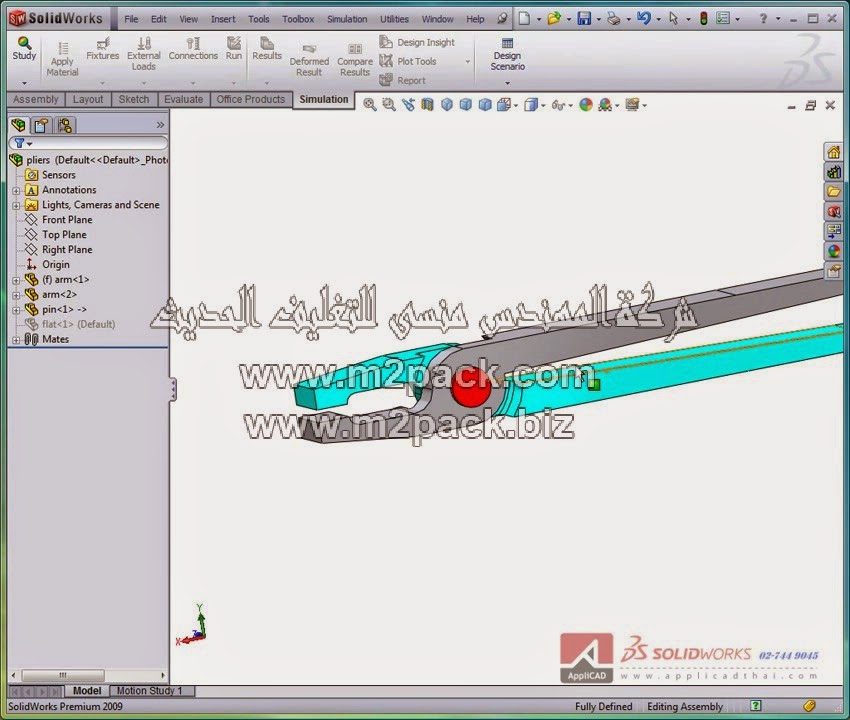Open Design Scenario dropdown arrow
Image resolution: width=850 pixels, height=720 pixels.
tap(507, 83)
